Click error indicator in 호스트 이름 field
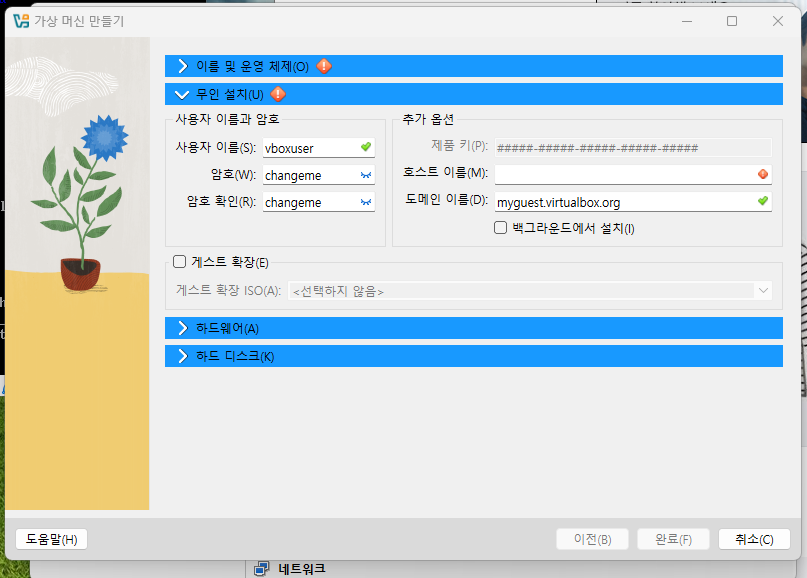The height and width of the screenshot is (578, 807). (x=763, y=174)
